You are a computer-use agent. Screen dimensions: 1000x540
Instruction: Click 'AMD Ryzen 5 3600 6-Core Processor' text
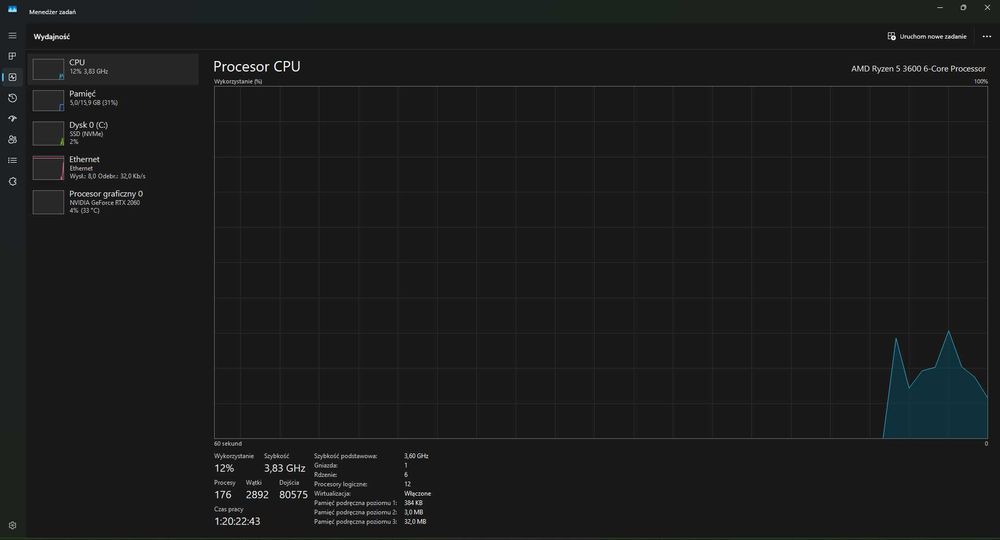point(918,69)
